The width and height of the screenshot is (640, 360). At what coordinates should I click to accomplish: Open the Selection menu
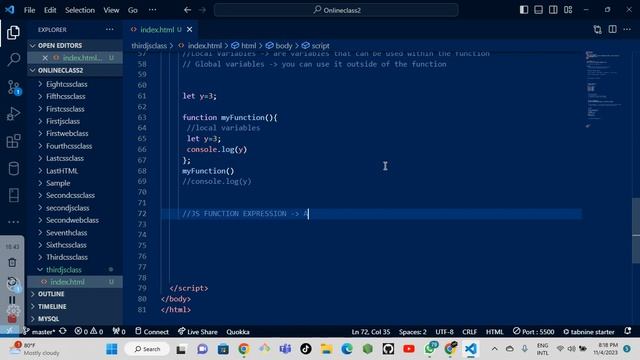tap(80, 10)
